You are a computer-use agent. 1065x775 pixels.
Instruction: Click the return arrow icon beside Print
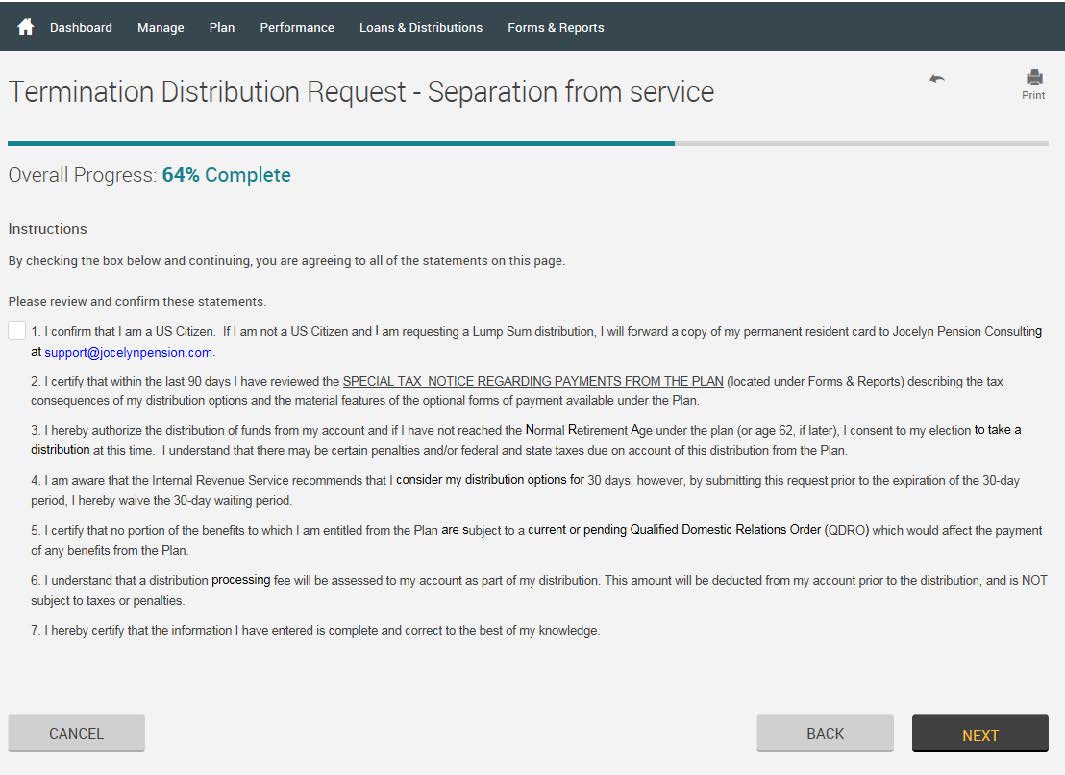(937, 79)
